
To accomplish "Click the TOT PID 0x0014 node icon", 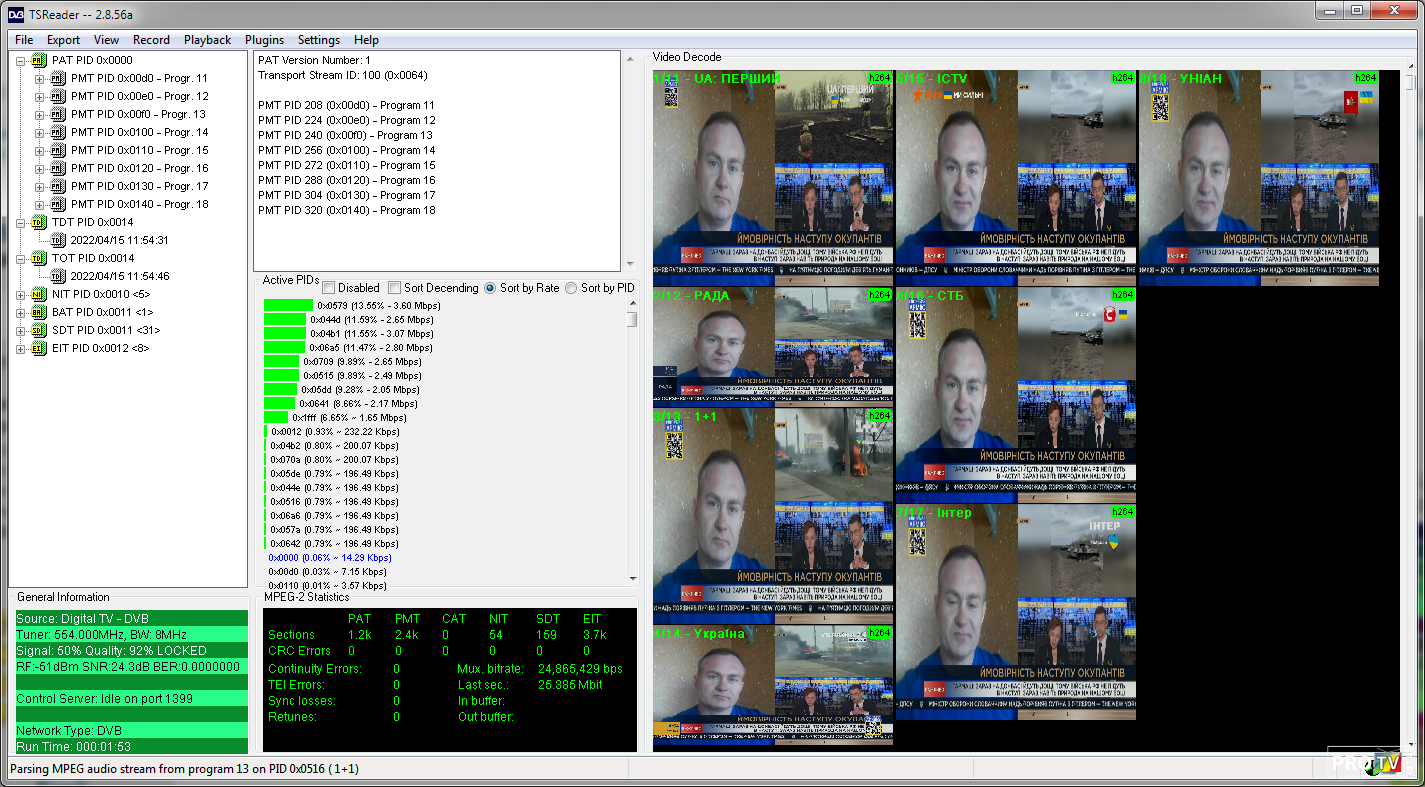I will 39,258.
